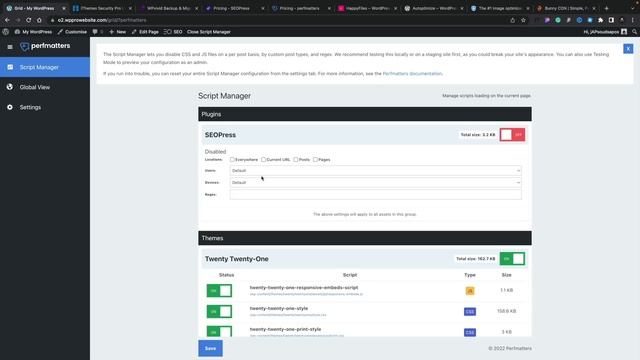
Task: Switch to the iThemes Security Pro tab
Action: (101, 8)
